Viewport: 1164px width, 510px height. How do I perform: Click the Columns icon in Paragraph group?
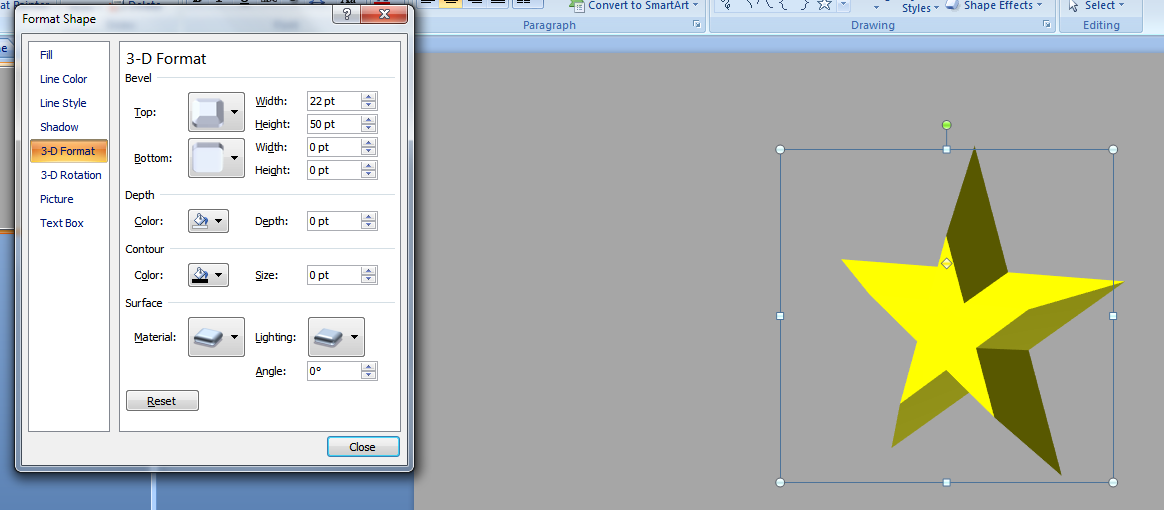click(528, 3)
